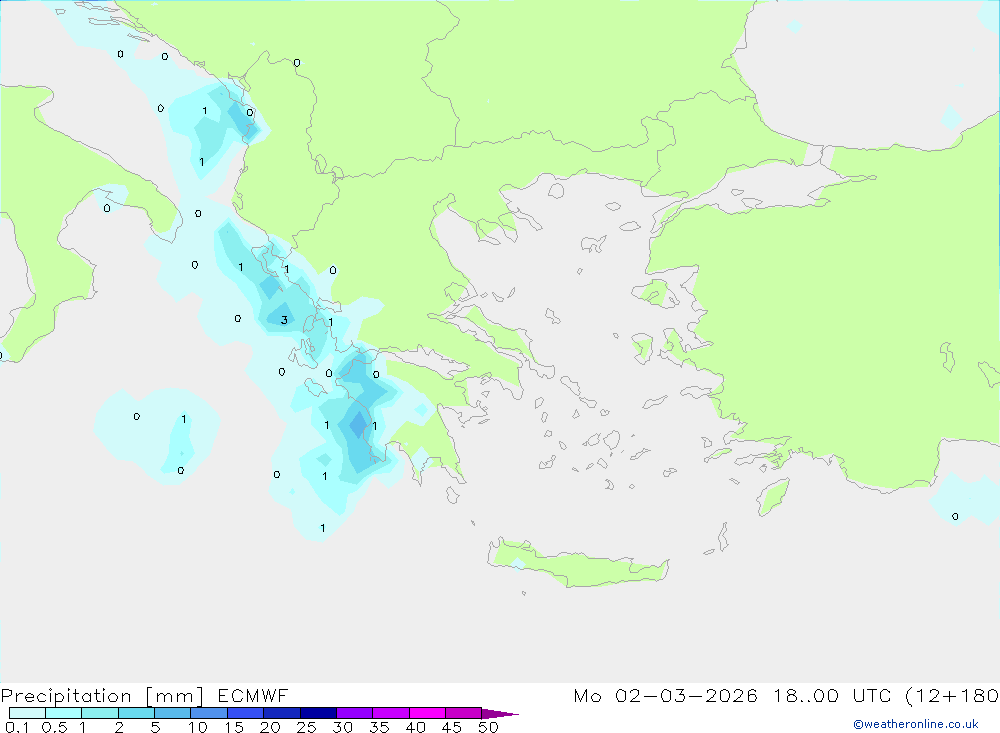Click the legend label '0.1'
Screen dimensions: 1000x733
point(17,727)
